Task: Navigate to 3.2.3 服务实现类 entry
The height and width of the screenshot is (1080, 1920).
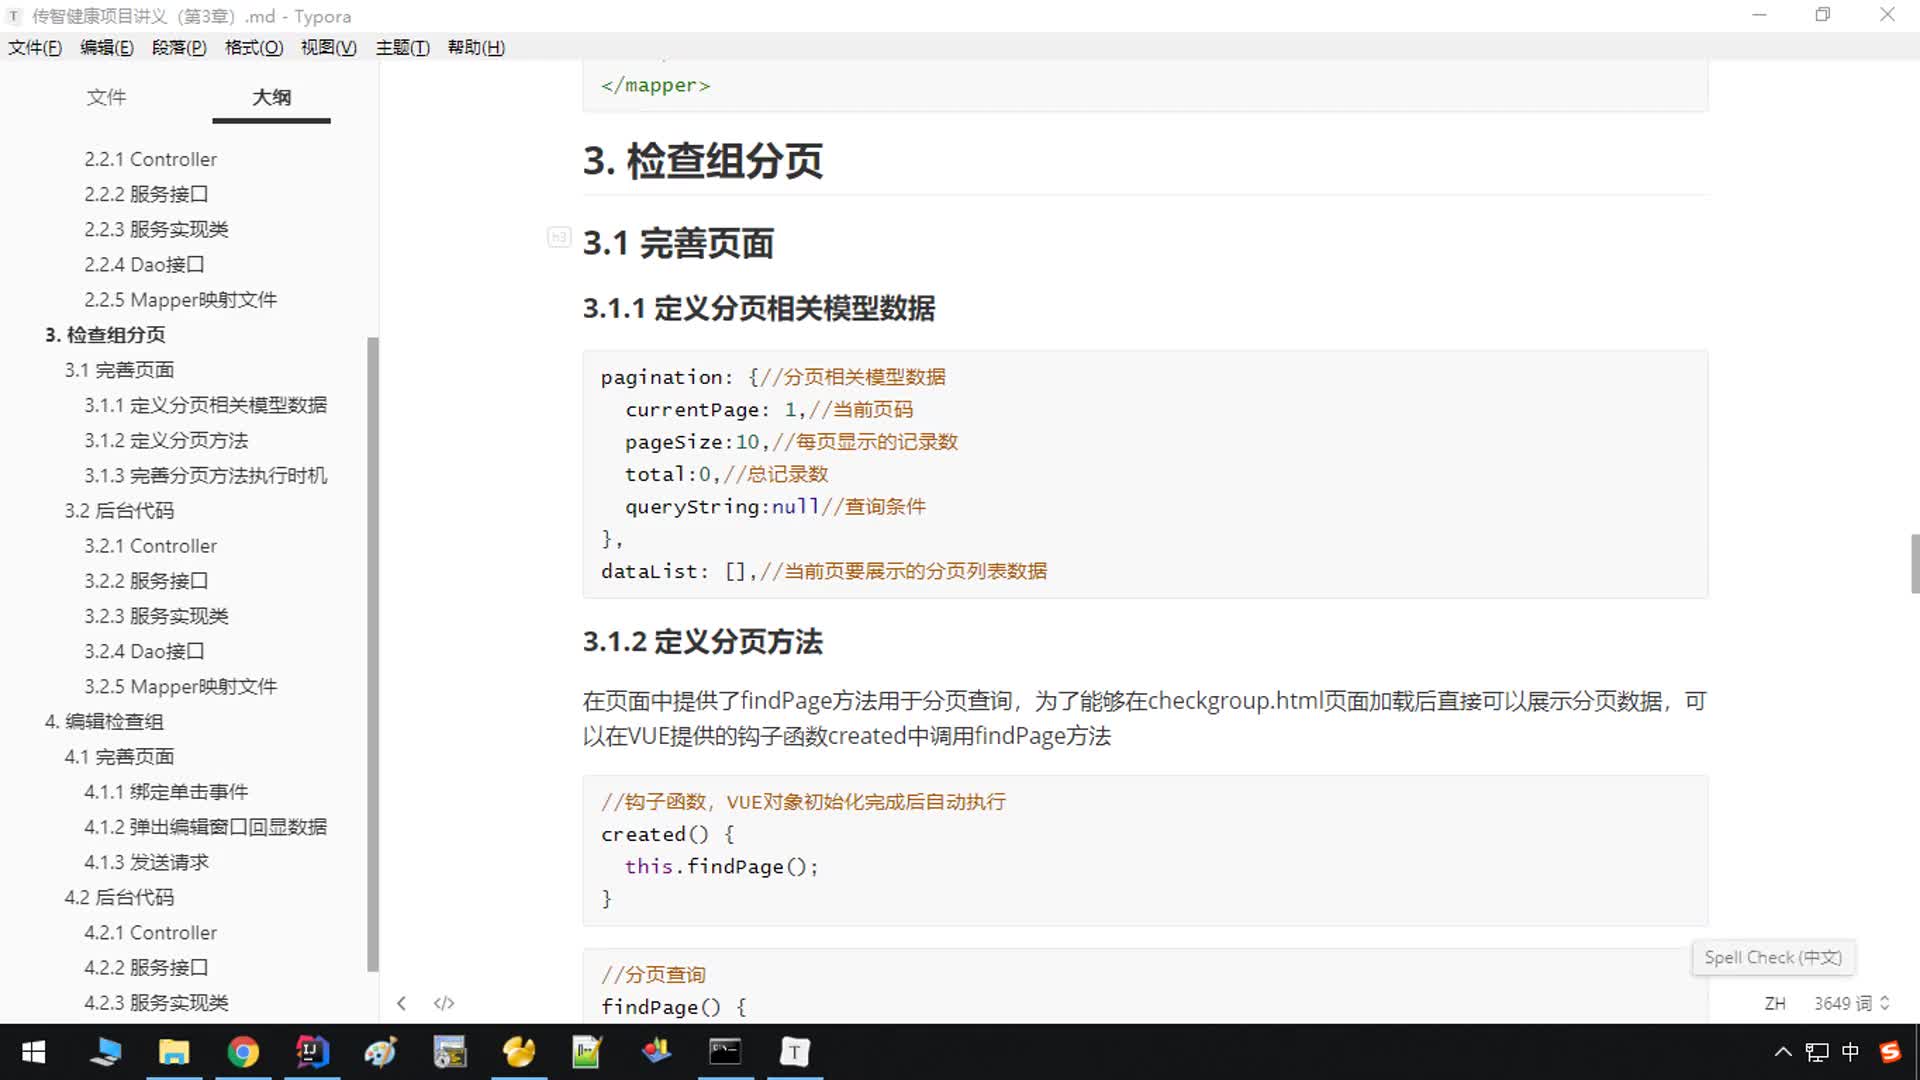Action: tap(156, 616)
